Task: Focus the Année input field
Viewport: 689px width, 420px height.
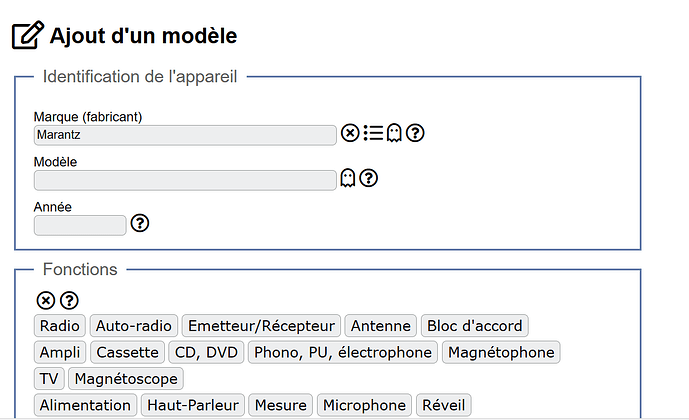Action: (80, 225)
